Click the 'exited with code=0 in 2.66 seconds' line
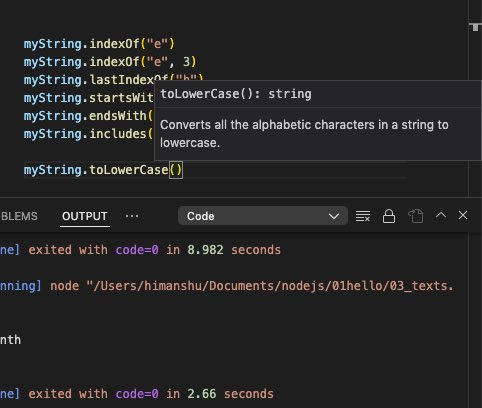482x408 pixels. click(151, 394)
